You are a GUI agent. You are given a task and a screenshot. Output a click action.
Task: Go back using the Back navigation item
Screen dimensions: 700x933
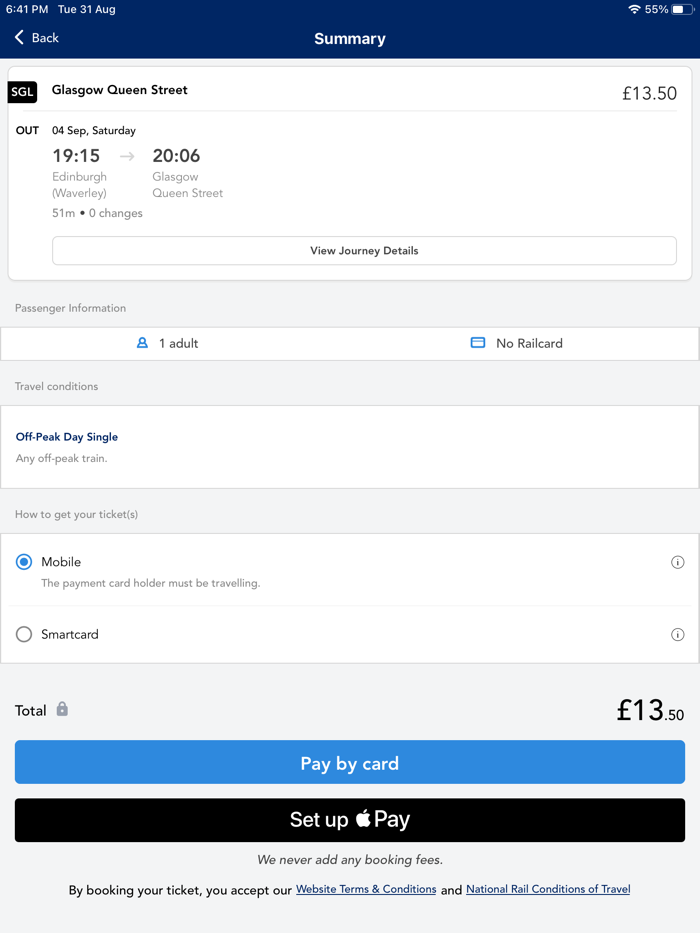click(x=36, y=37)
